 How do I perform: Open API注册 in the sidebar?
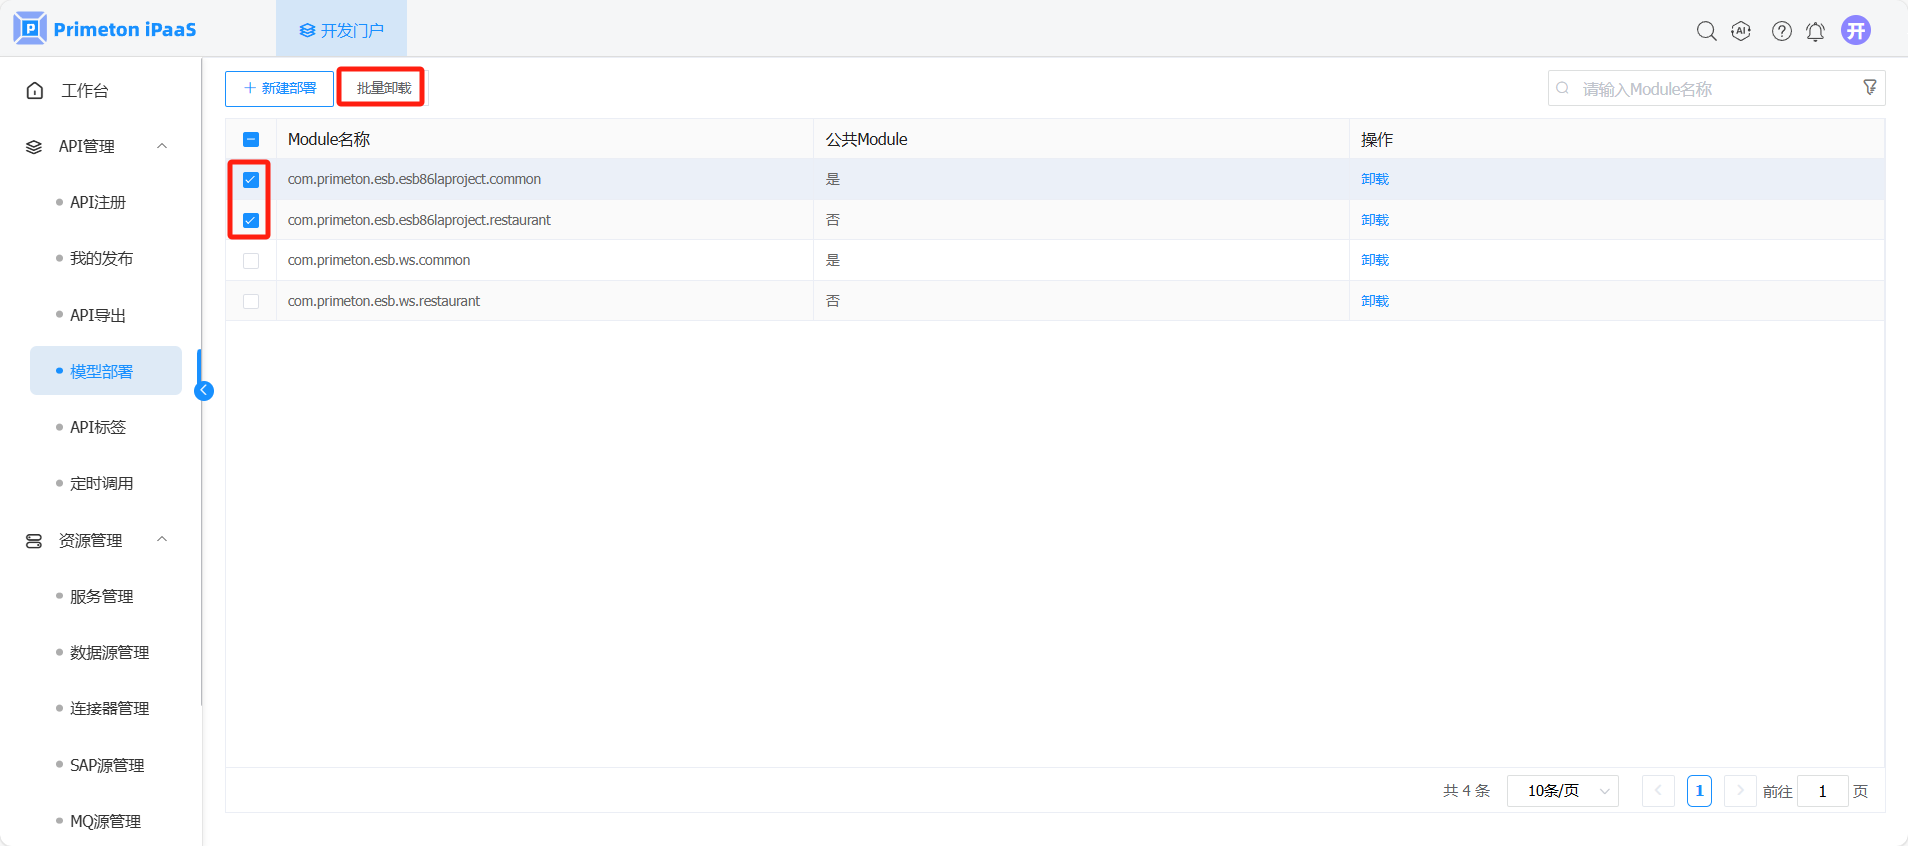point(98,202)
